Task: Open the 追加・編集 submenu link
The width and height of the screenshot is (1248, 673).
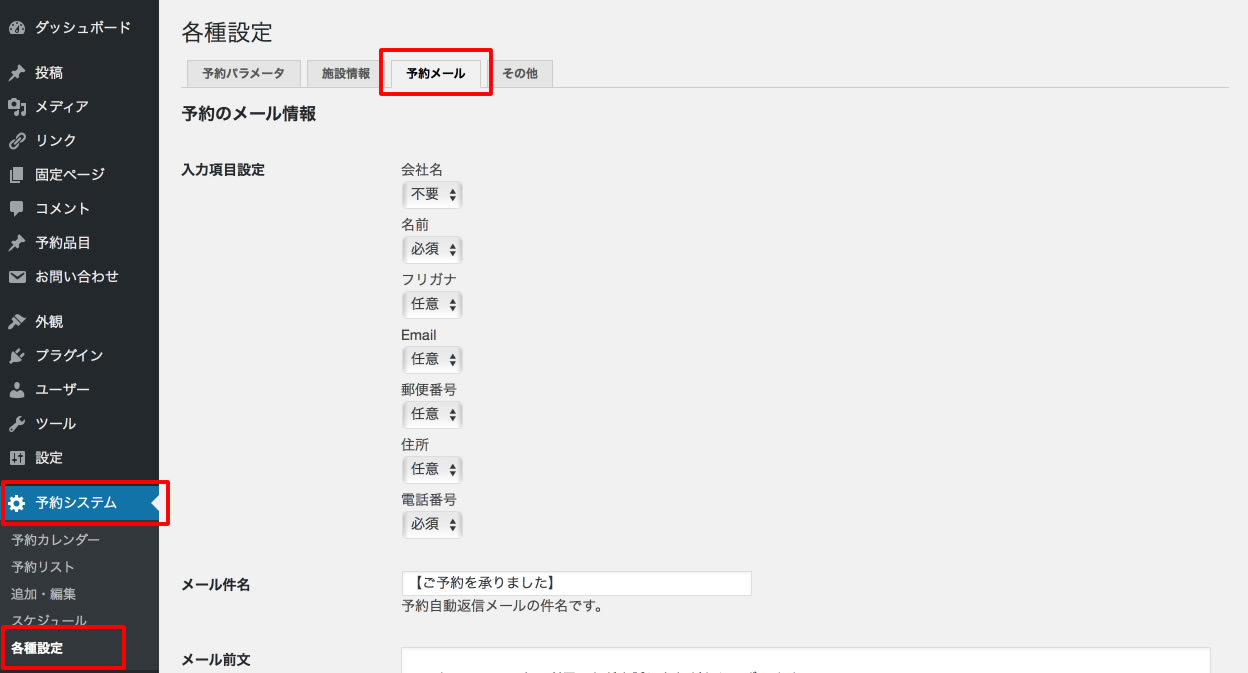Action: pyautogui.click(x=44, y=594)
